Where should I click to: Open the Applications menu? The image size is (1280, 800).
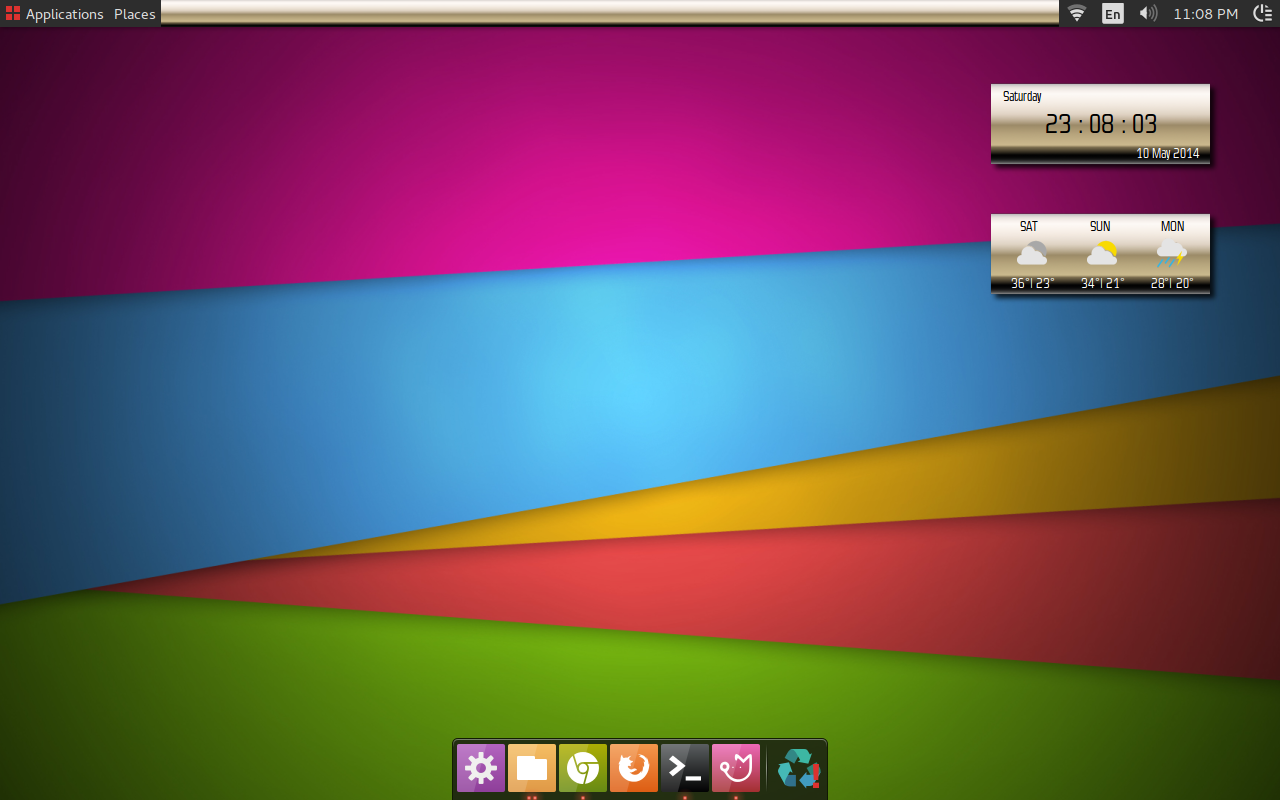point(54,14)
